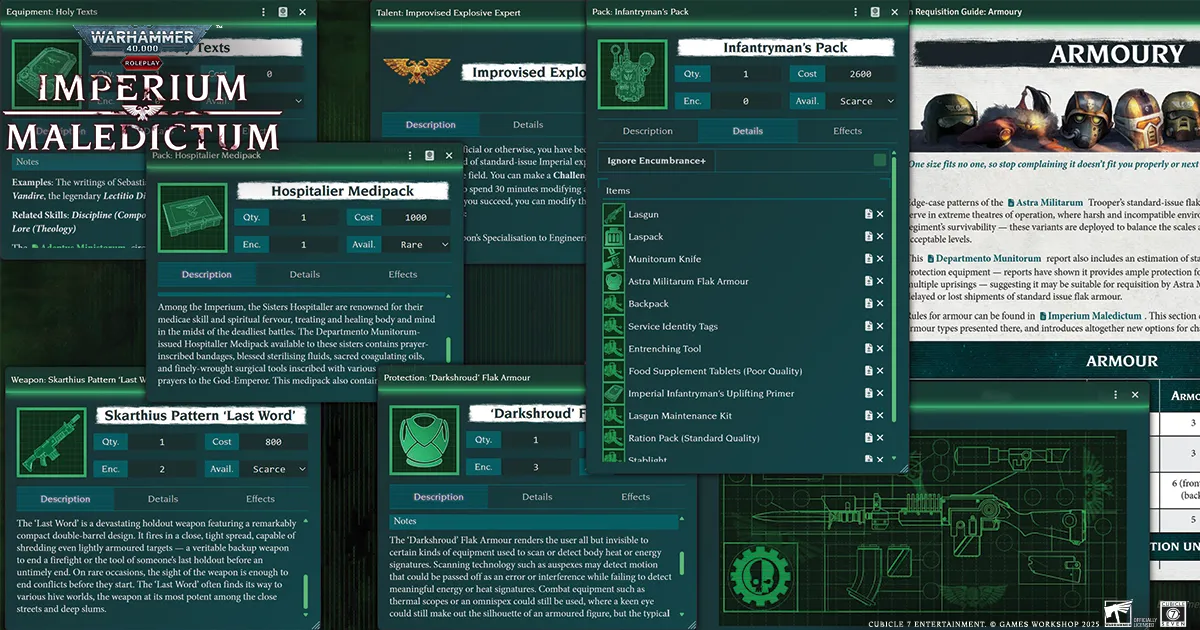Click the Entrenching Tool item name
Image resolution: width=1200 pixels, height=630 pixels.
665,349
